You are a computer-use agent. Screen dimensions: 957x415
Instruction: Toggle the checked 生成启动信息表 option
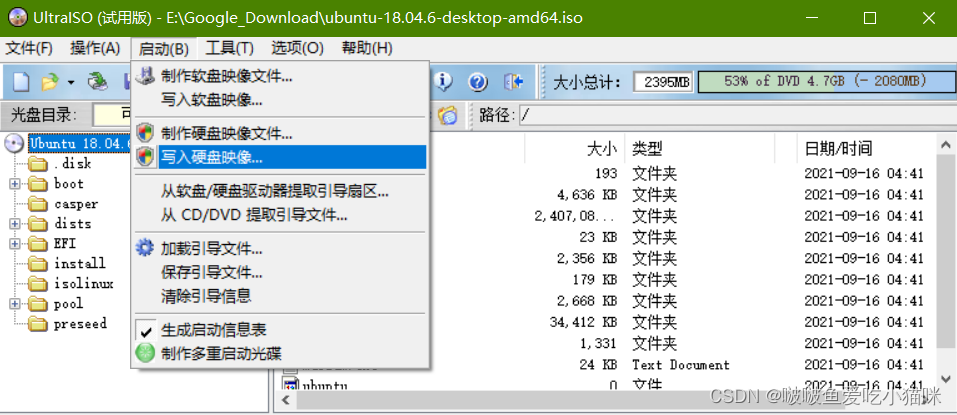280,330
